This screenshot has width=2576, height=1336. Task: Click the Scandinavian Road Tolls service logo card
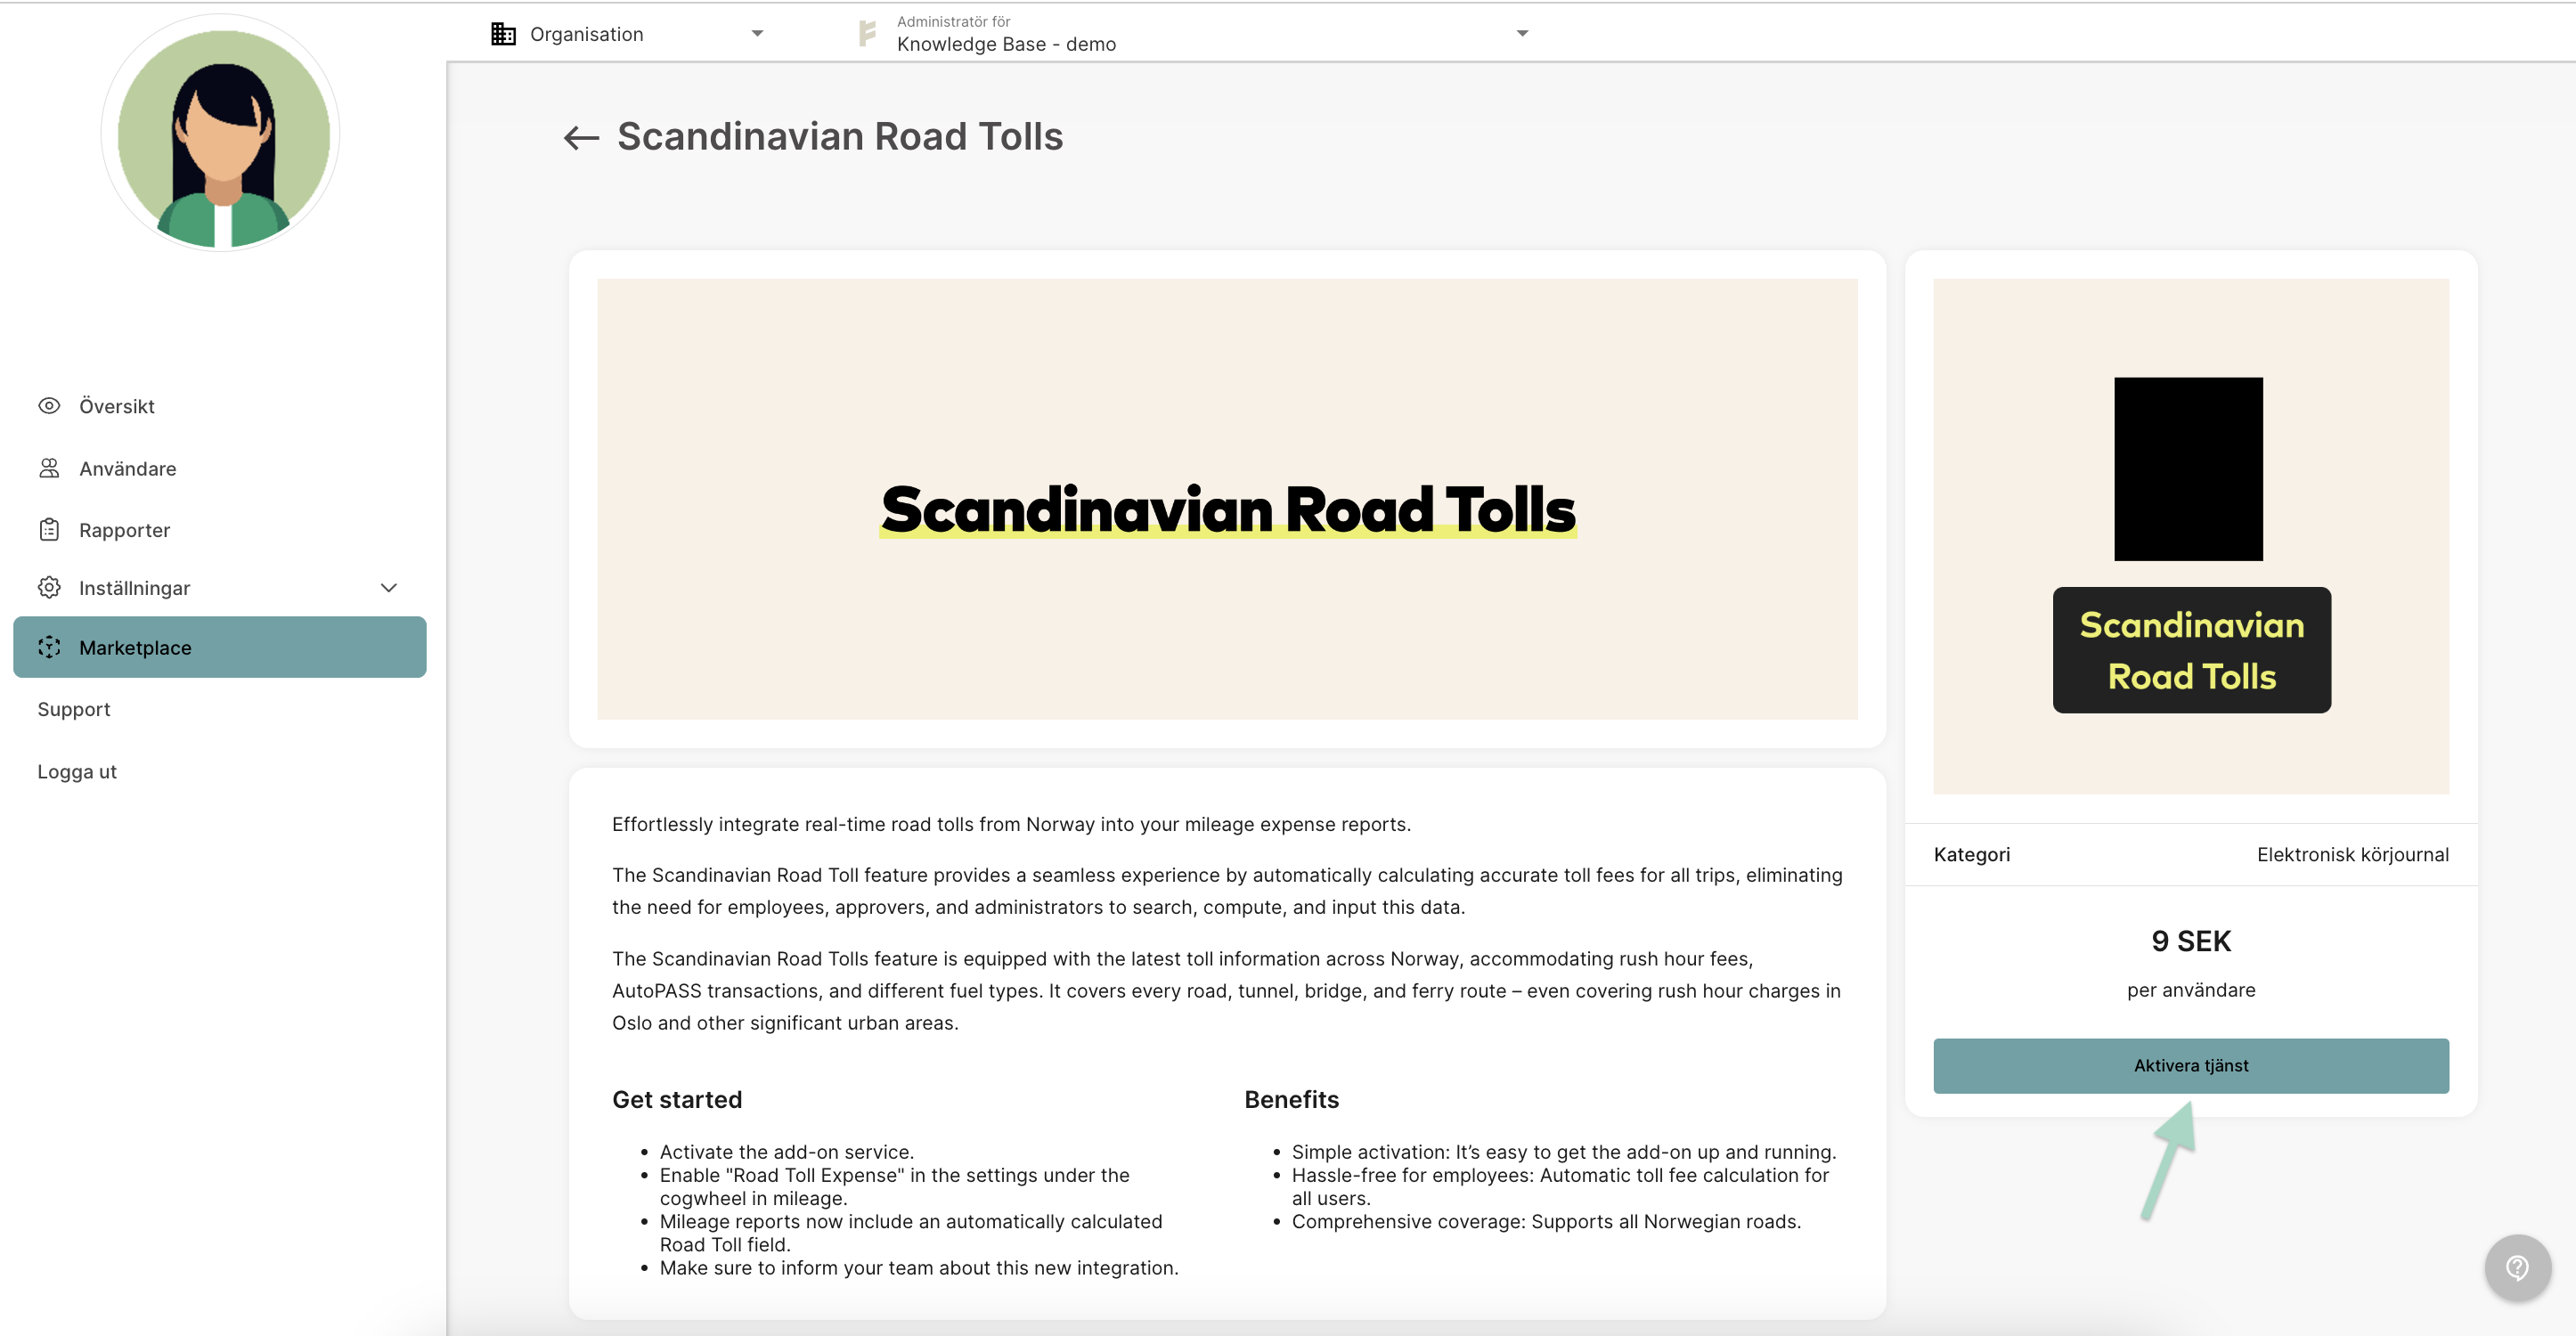(x=2190, y=536)
